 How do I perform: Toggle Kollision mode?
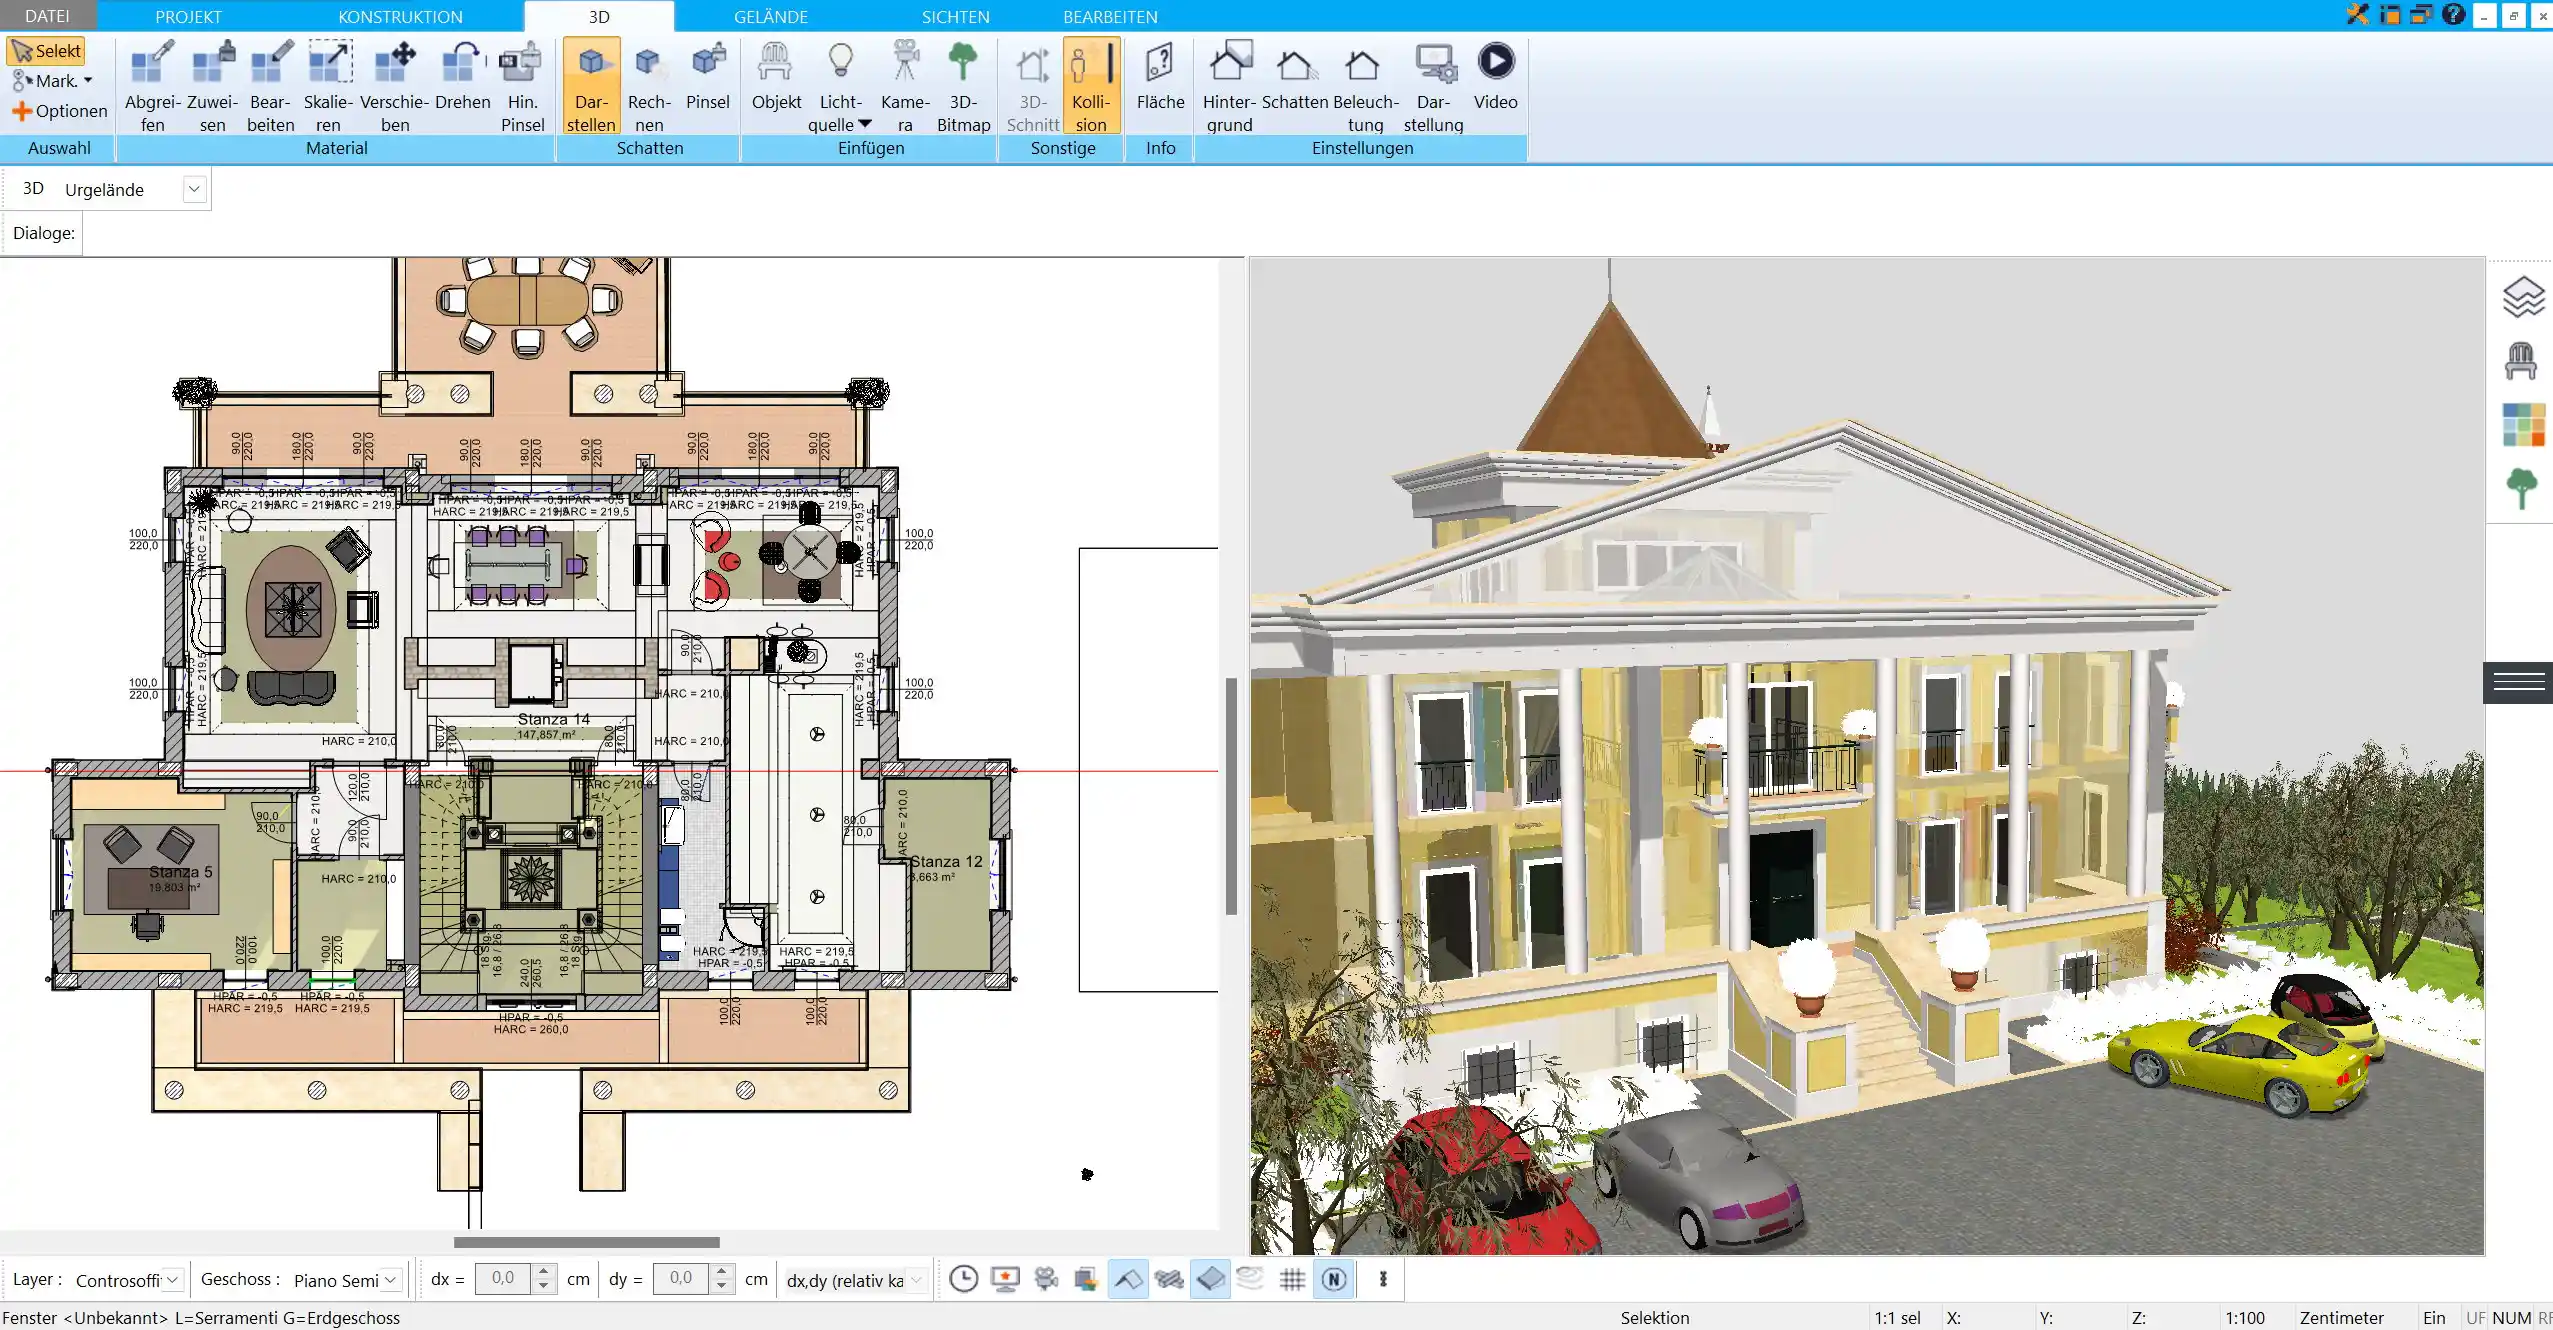1091,86
